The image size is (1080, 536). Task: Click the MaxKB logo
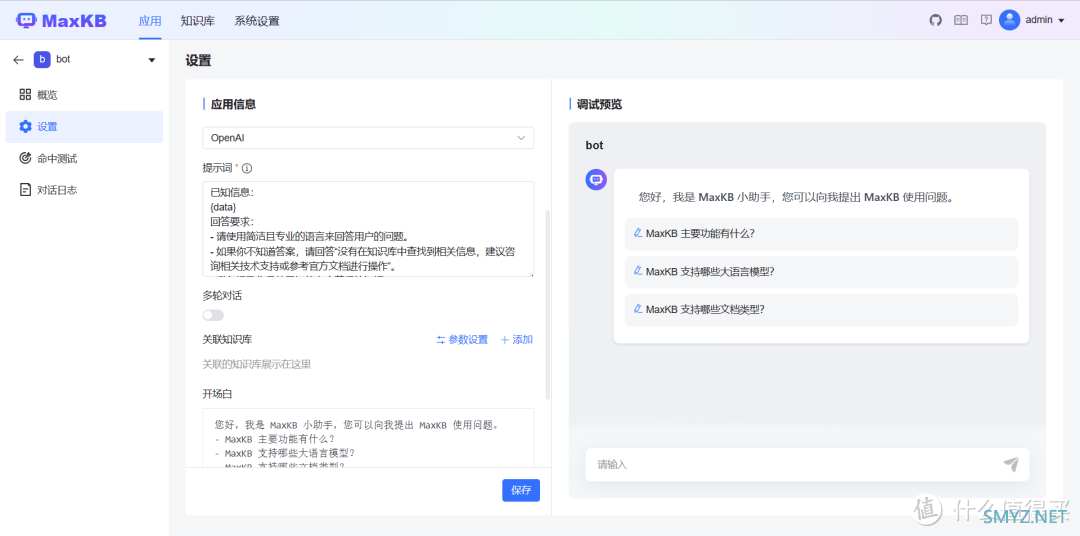[x=61, y=20]
